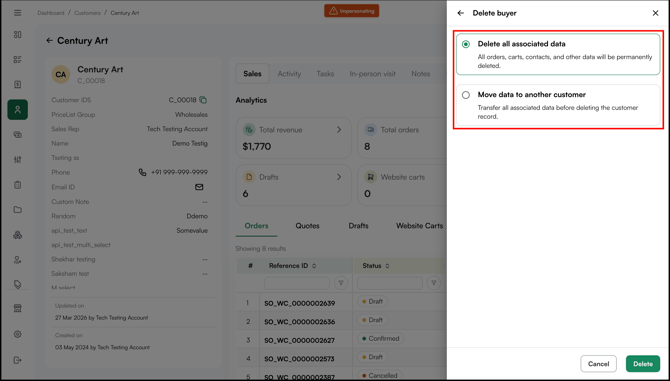Open the Notes tab
The height and width of the screenshot is (381, 670).
420,74
